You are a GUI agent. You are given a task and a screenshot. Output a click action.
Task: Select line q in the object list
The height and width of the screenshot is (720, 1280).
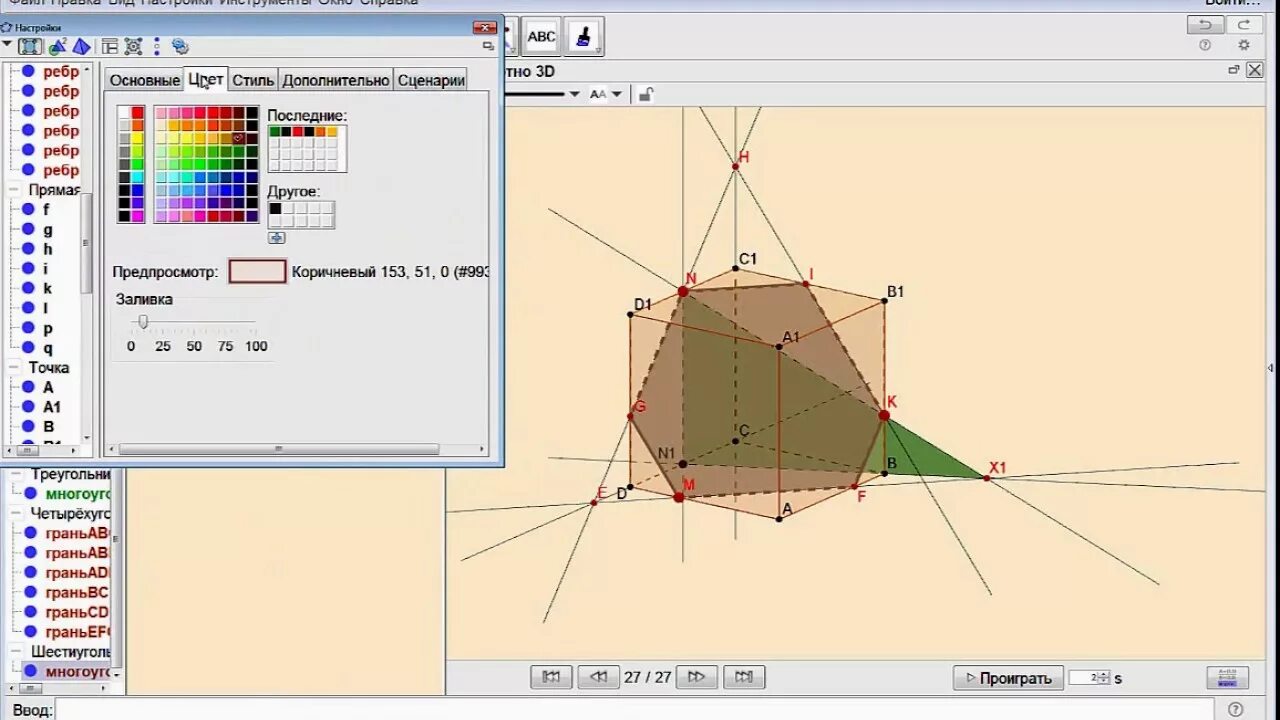47,348
